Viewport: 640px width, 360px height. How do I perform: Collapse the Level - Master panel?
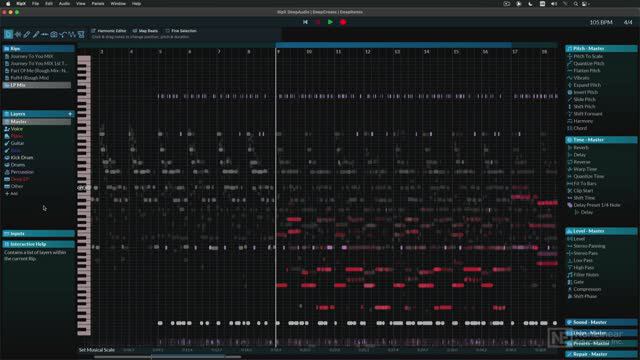pos(601,231)
